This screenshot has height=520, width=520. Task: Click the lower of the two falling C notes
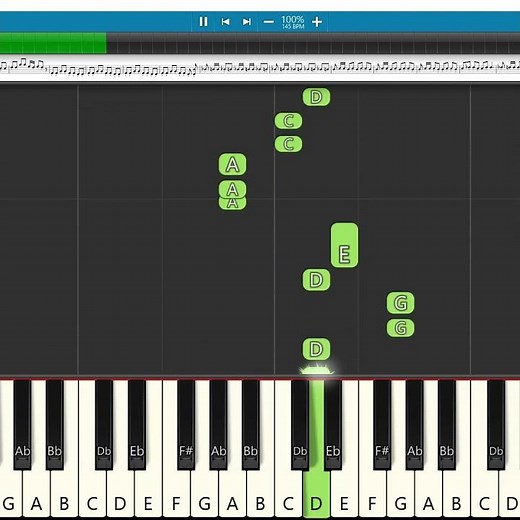click(x=289, y=144)
